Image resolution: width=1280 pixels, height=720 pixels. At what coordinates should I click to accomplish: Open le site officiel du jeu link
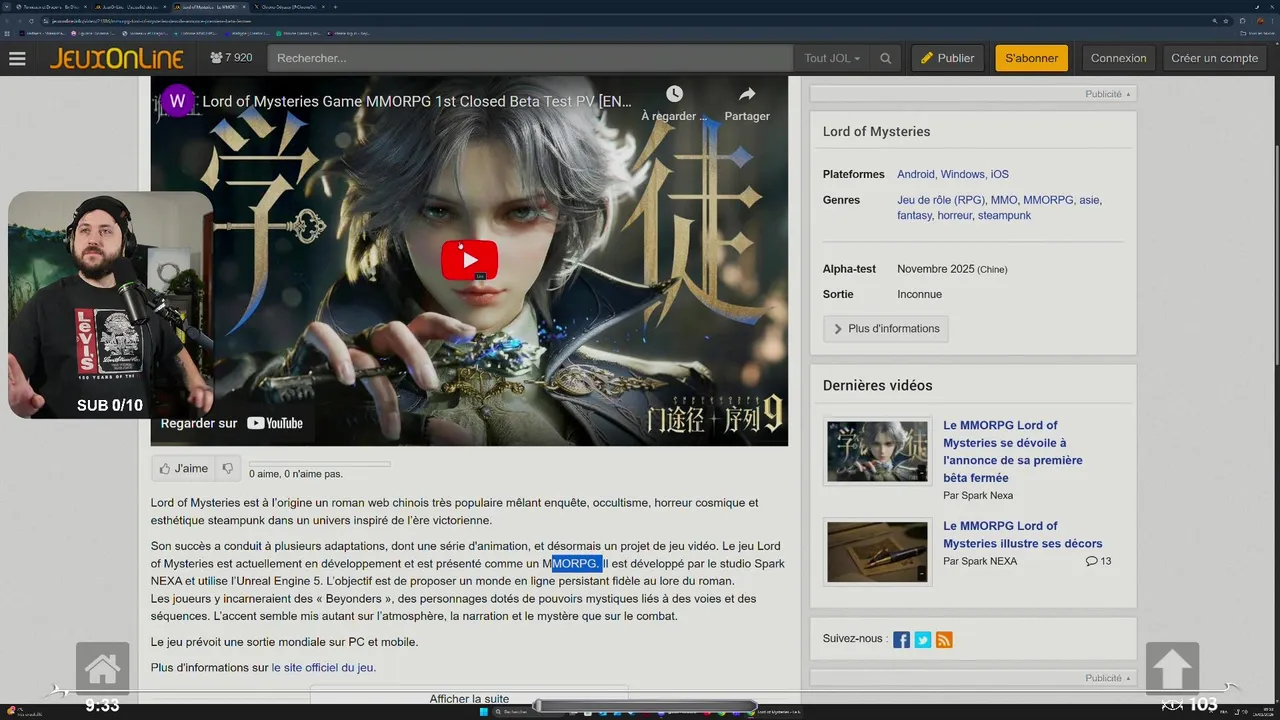click(324, 667)
